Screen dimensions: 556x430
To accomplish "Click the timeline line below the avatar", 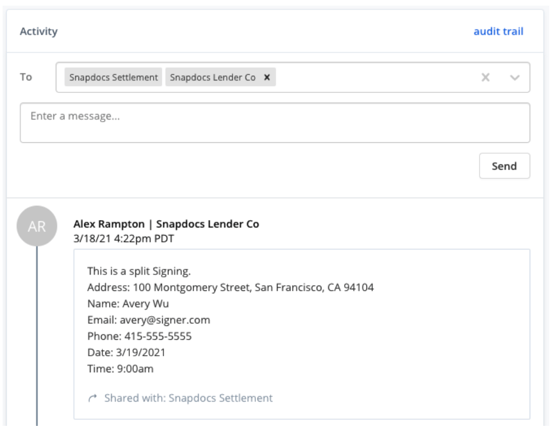I will (37, 336).
